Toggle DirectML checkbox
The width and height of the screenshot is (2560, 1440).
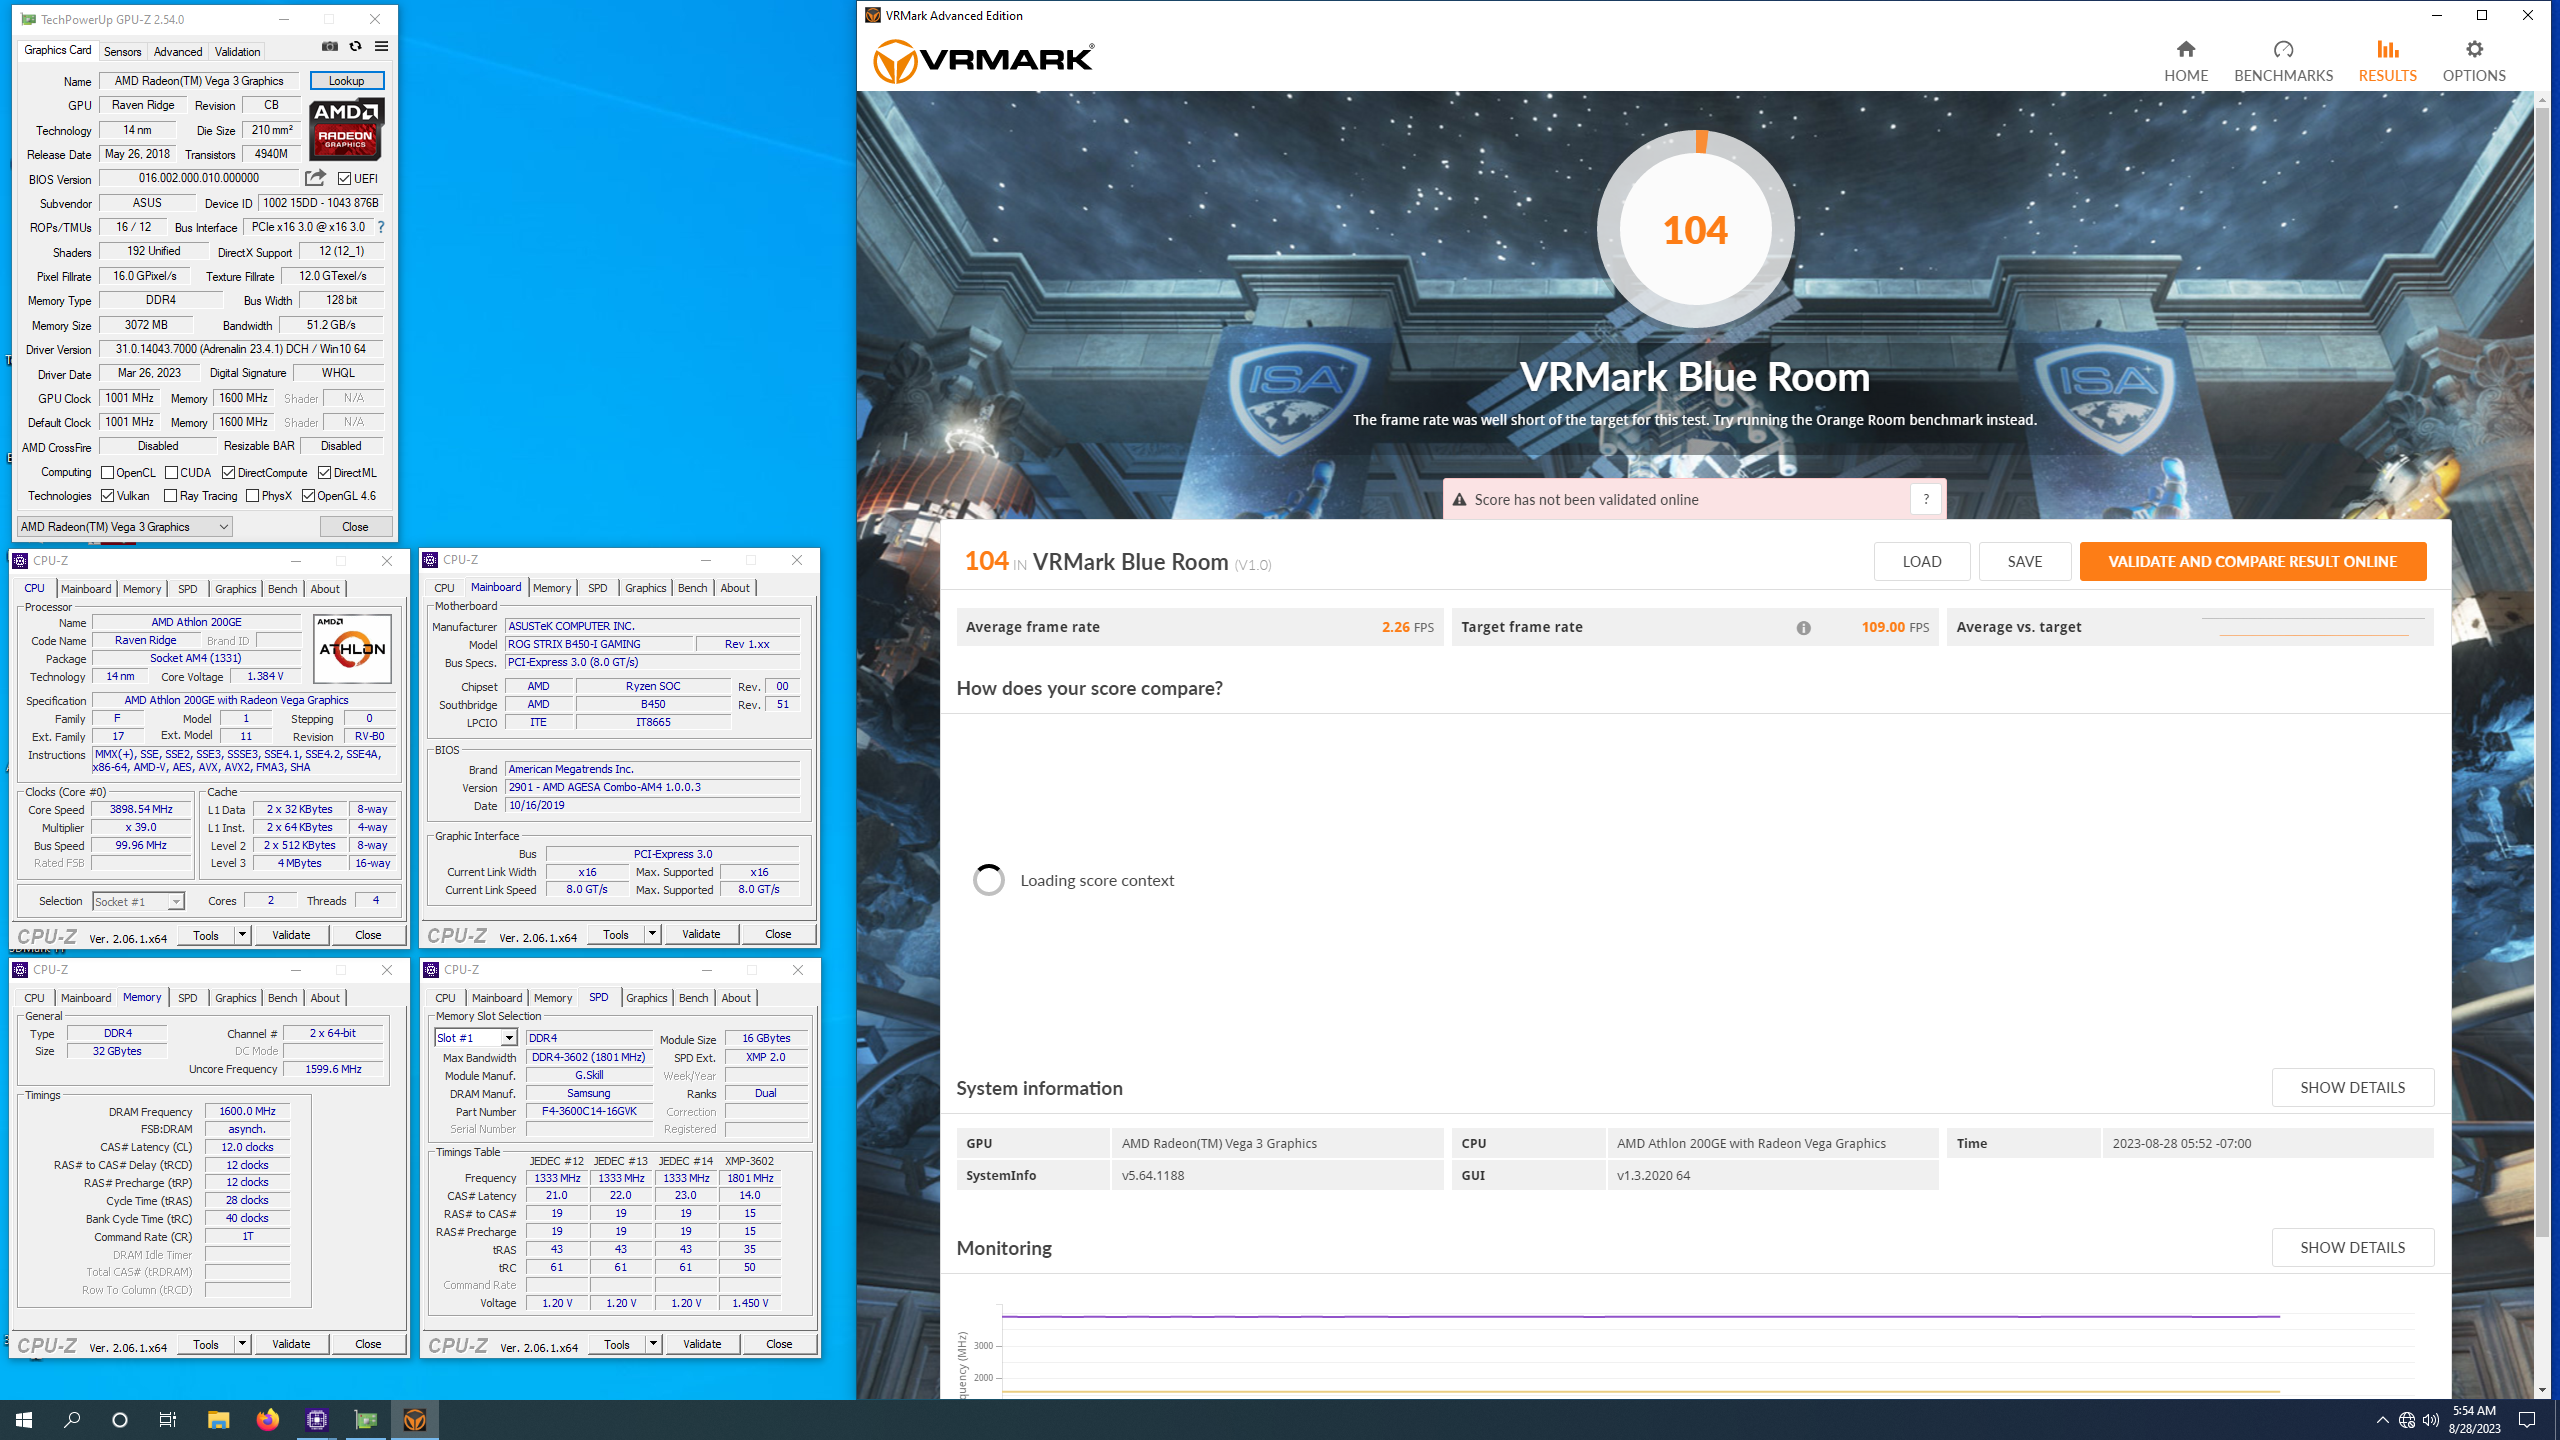324,473
